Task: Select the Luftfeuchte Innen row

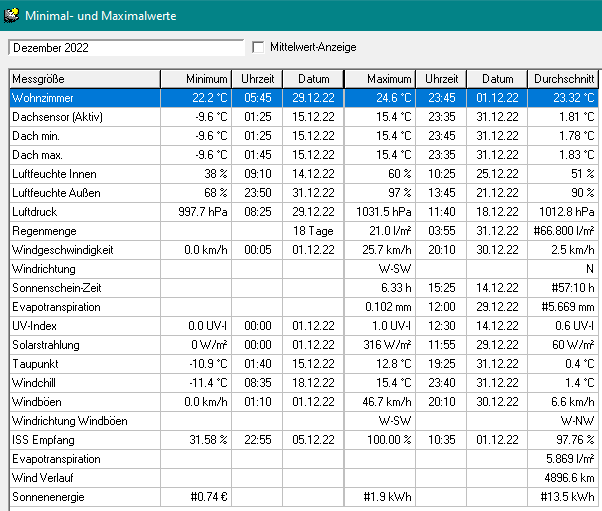Action: [x=84, y=174]
